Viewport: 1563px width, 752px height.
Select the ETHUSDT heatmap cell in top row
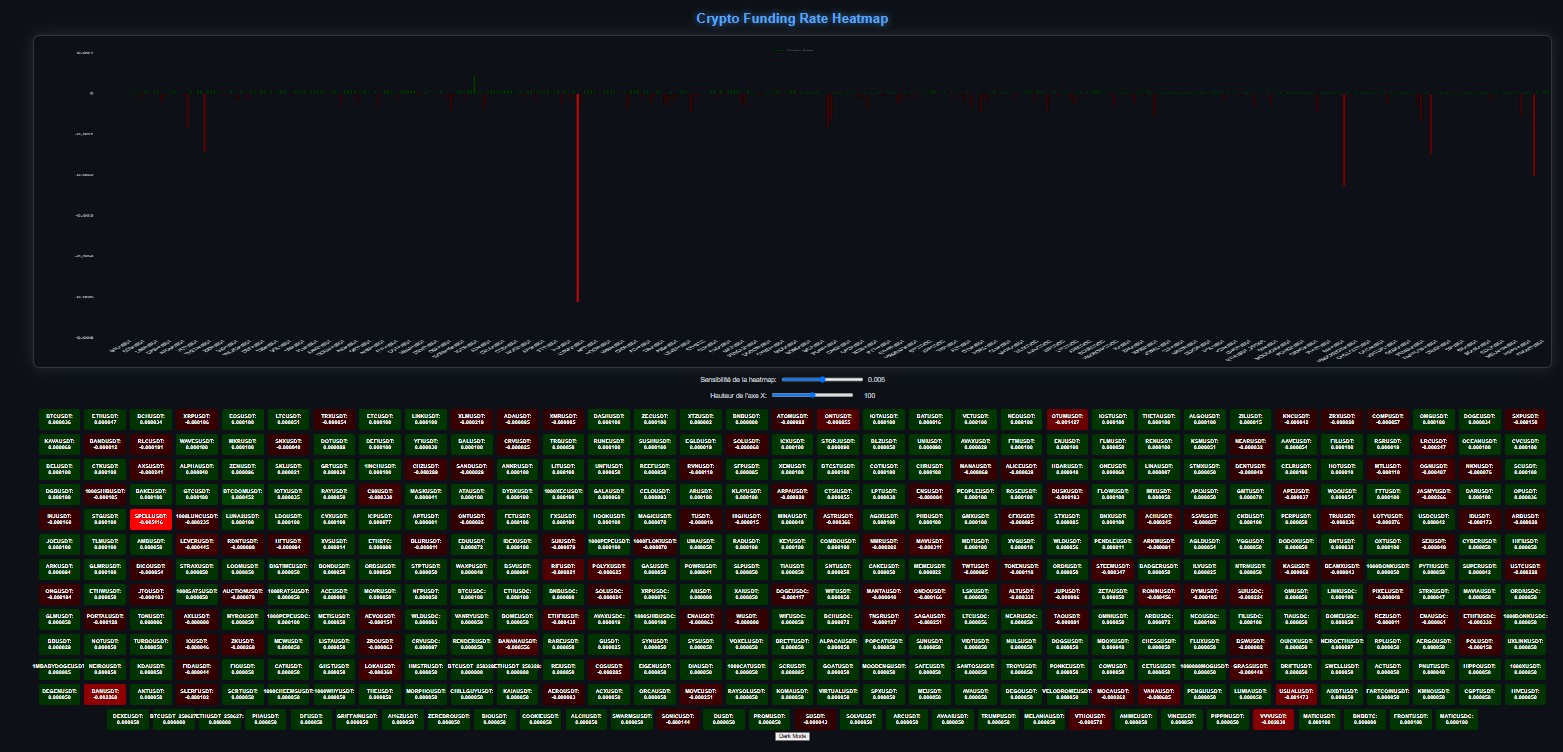(x=105, y=418)
